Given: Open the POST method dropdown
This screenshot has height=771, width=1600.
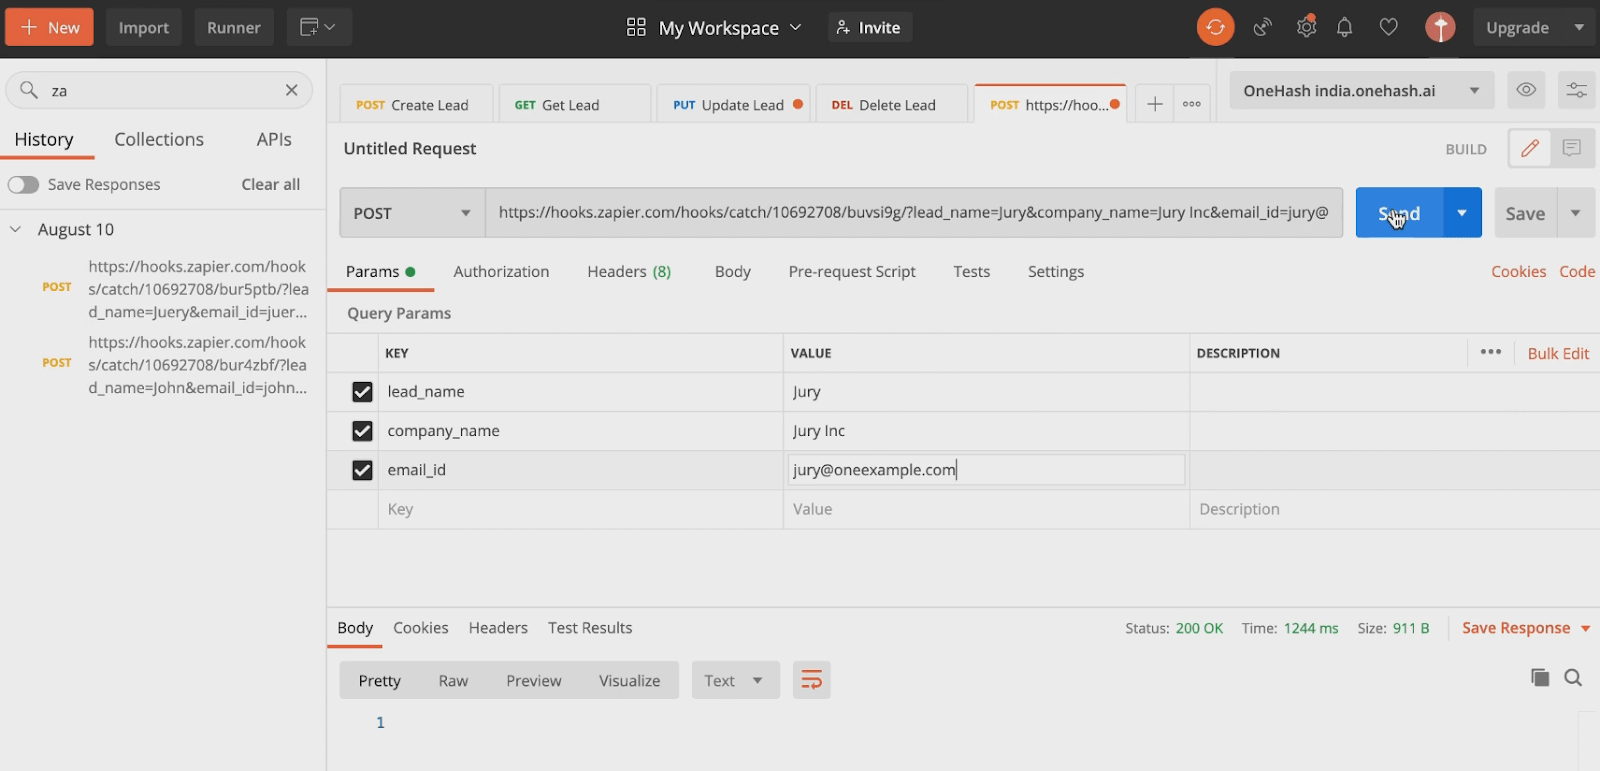Looking at the screenshot, I should pyautogui.click(x=411, y=213).
